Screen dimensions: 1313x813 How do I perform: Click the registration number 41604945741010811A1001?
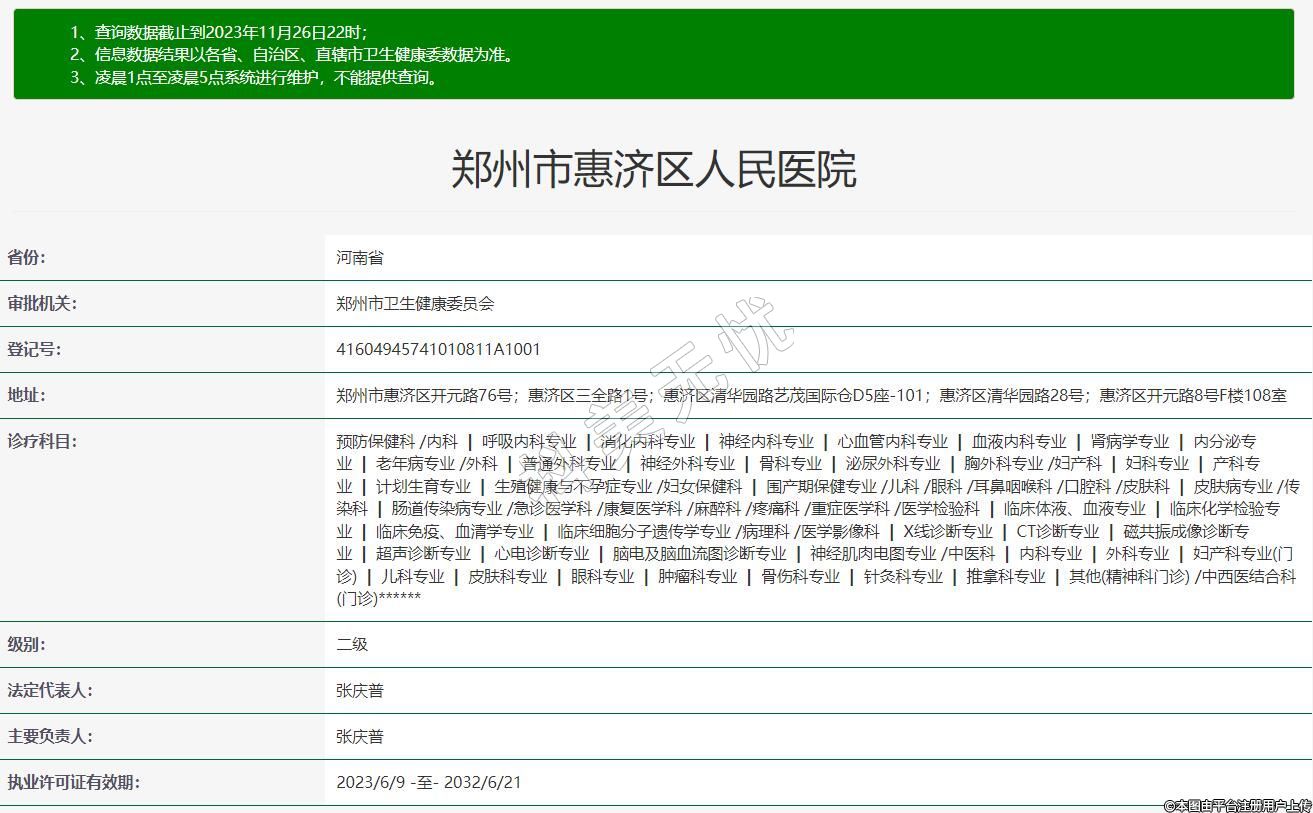click(438, 350)
